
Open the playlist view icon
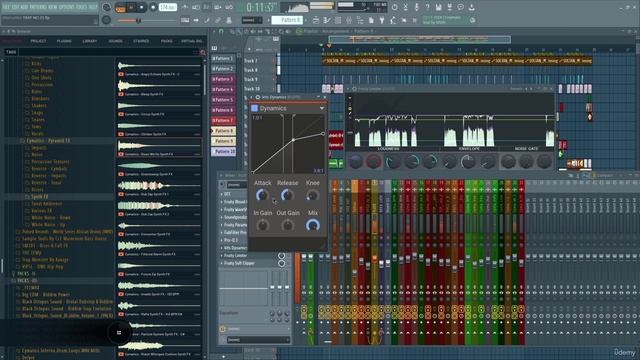316,20
